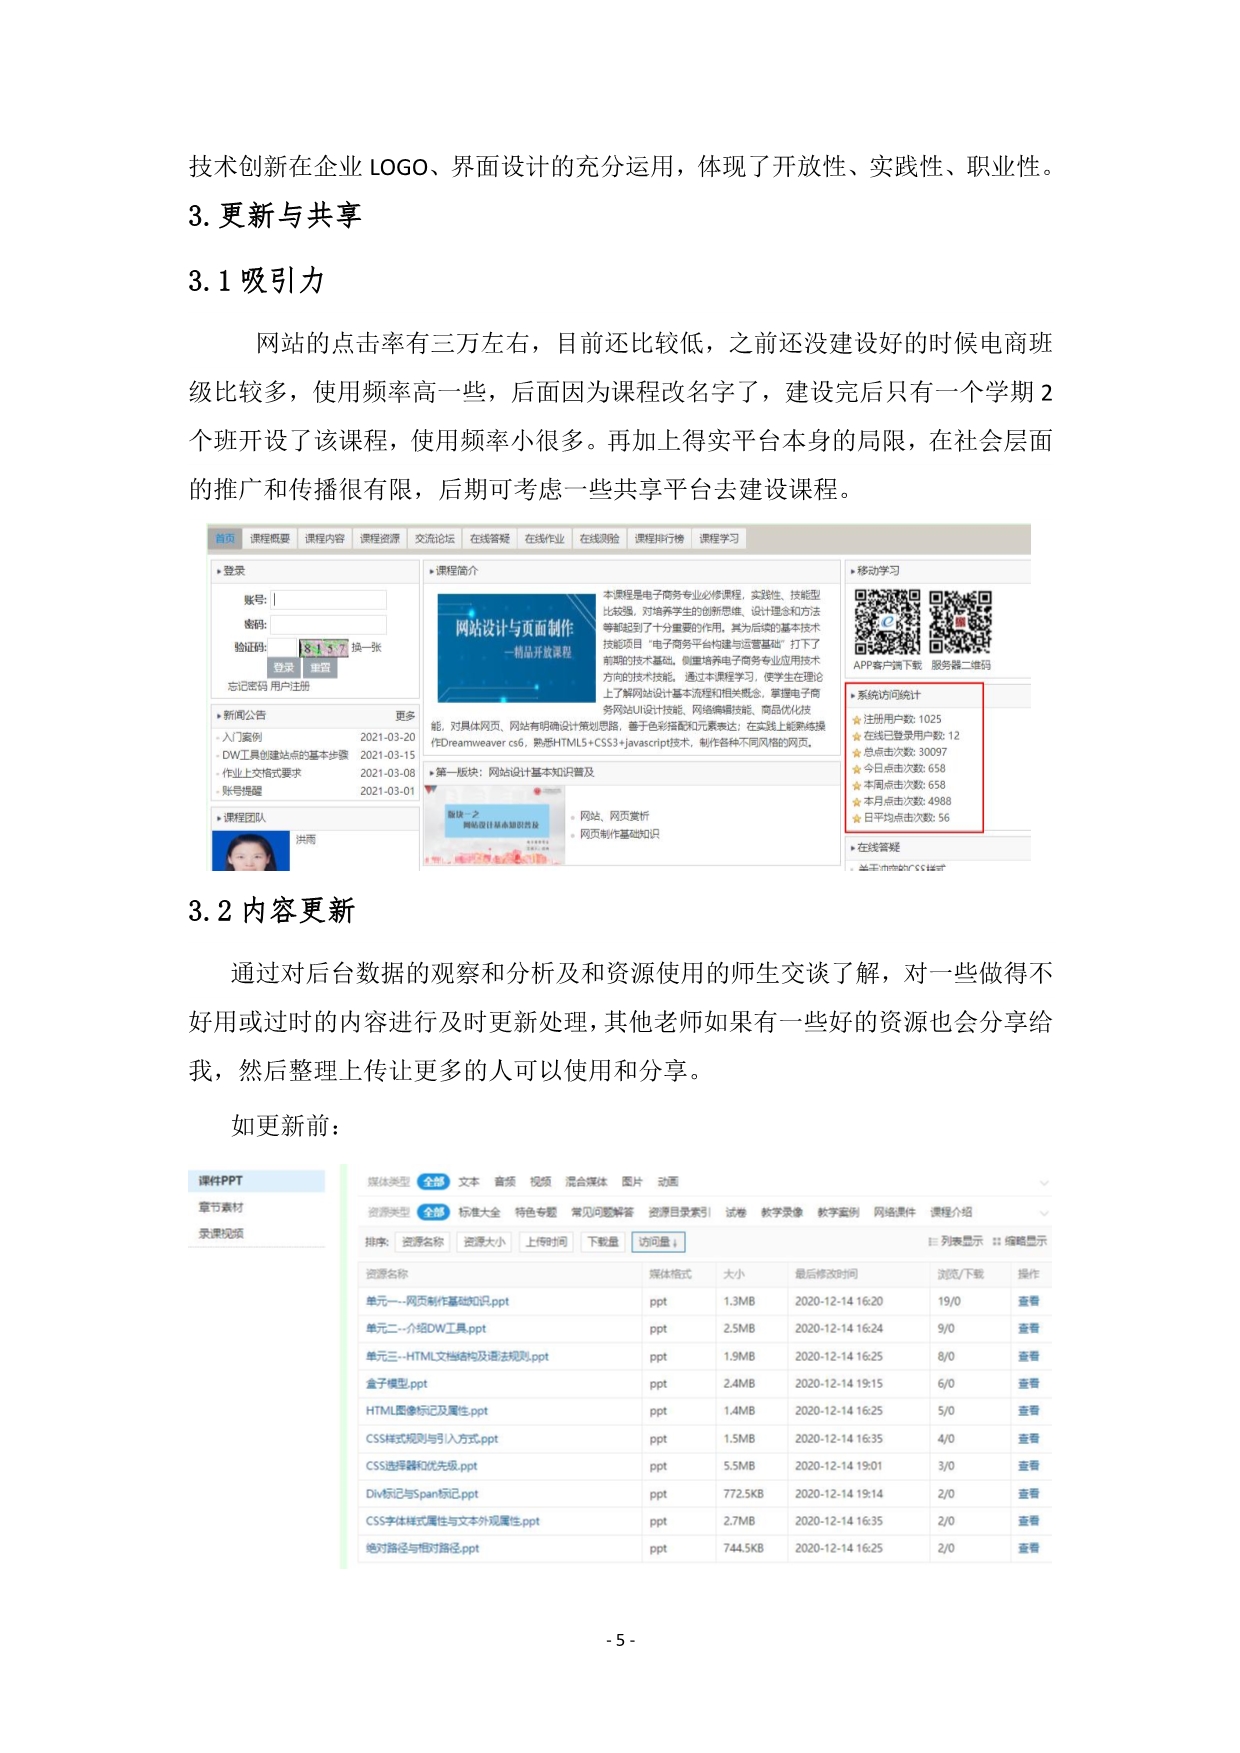Screen dimensions: 1240x1753
Task: Open CSS选择器和优先级.ppt
Action: 421,1466
